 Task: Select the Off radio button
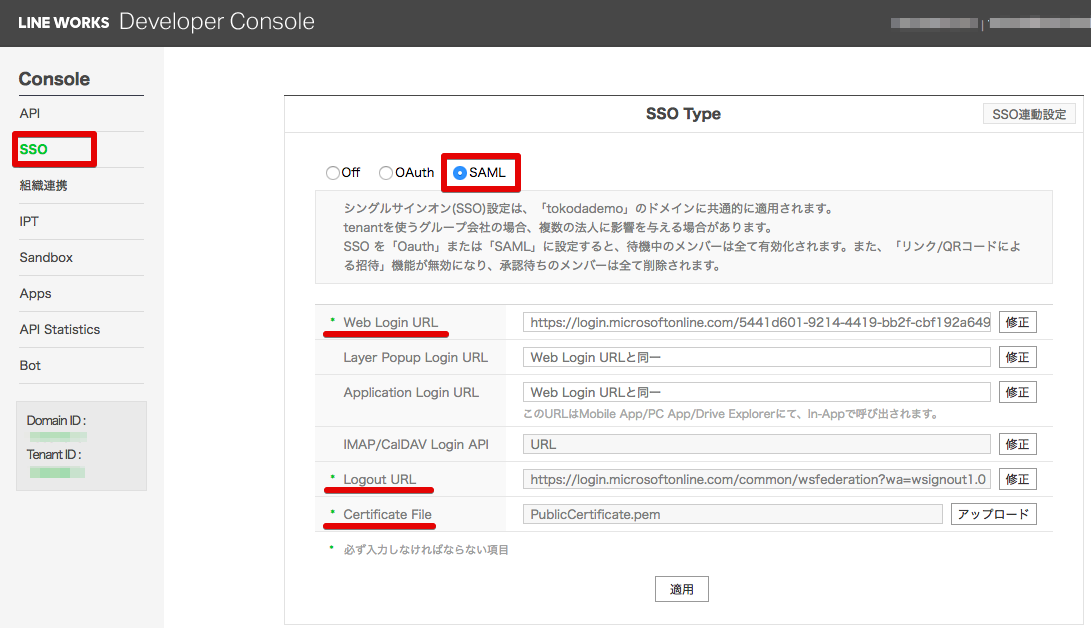click(331, 172)
